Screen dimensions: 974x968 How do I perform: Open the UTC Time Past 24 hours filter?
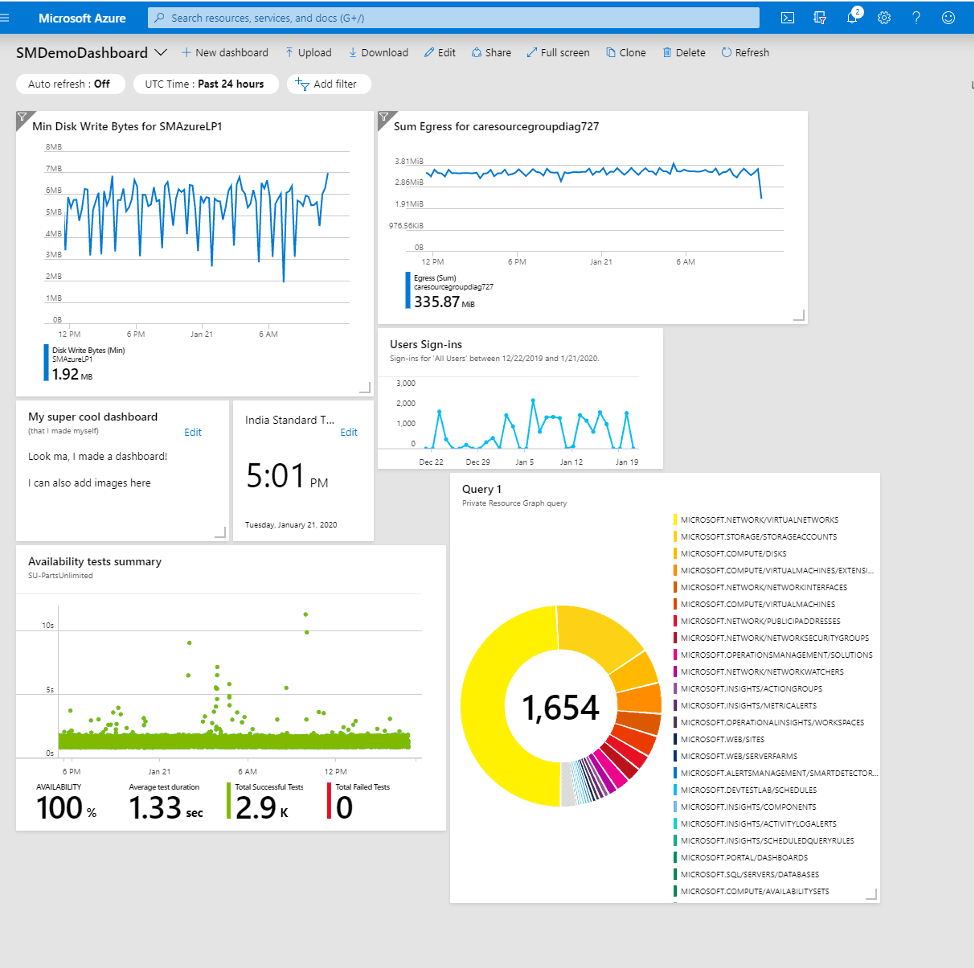(205, 84)
